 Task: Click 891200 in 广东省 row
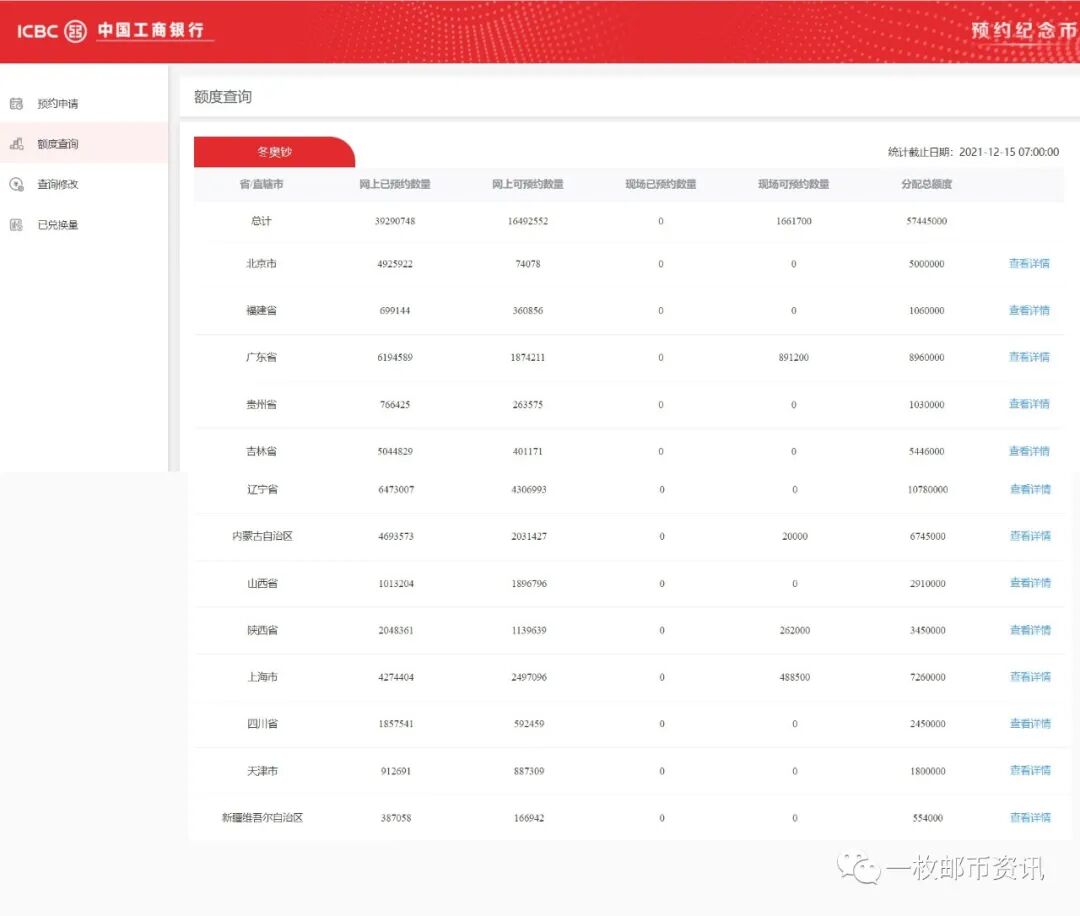point(793,357)
